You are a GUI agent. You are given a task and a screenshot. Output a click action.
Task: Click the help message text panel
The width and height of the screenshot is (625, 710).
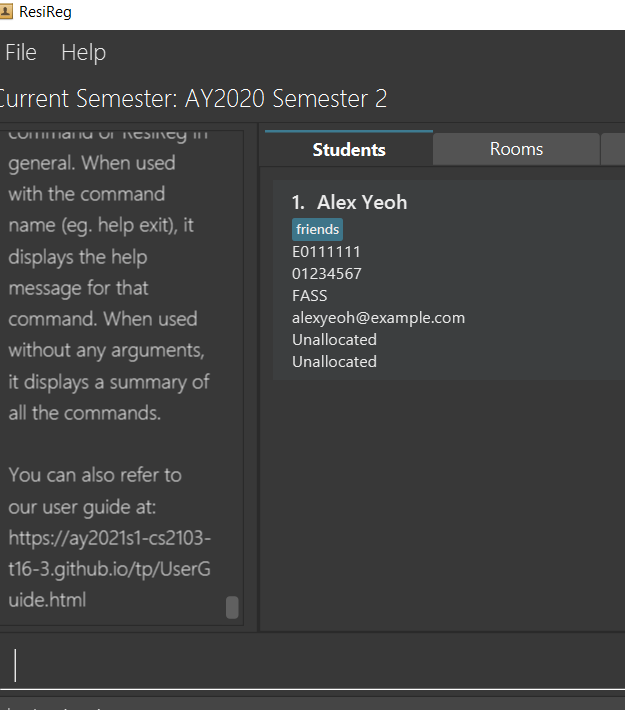pos(121,378)
